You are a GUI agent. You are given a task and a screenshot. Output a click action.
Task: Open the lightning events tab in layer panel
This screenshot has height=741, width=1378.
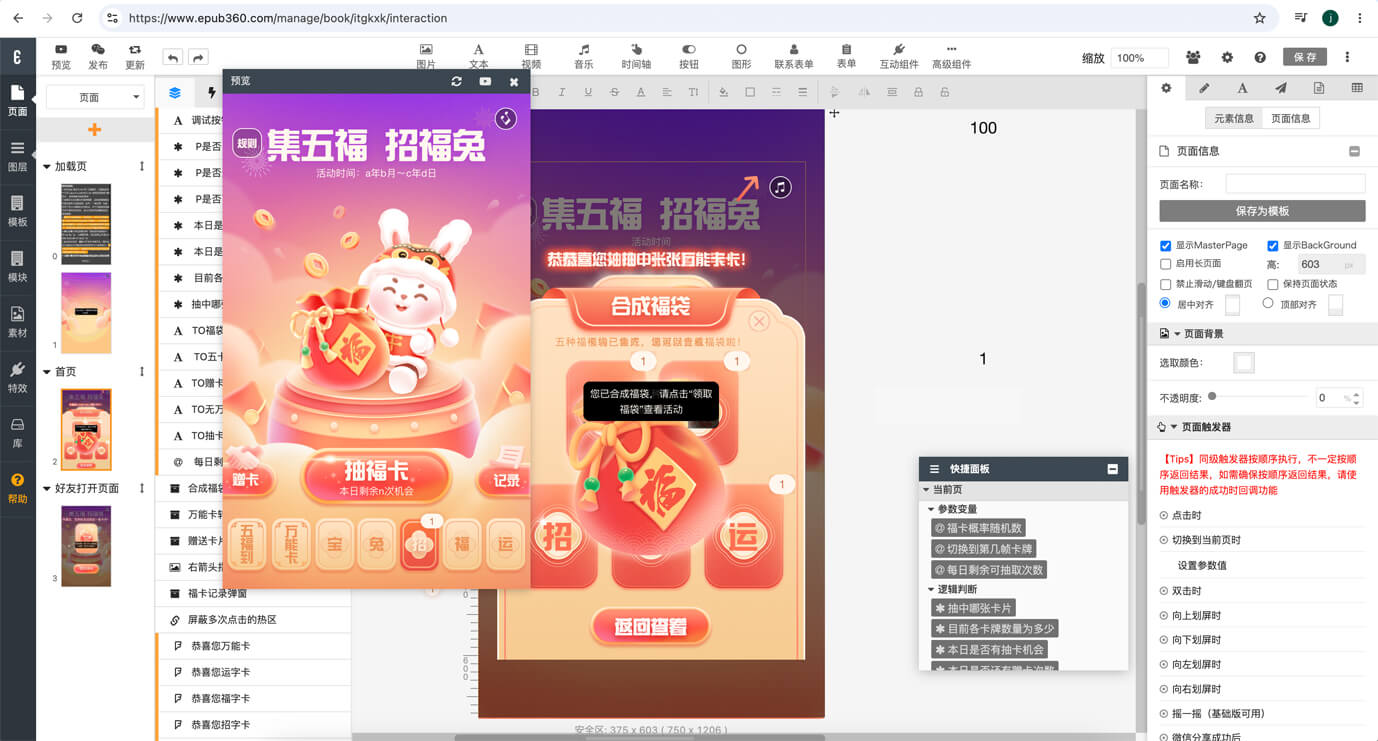coord(211,93)
